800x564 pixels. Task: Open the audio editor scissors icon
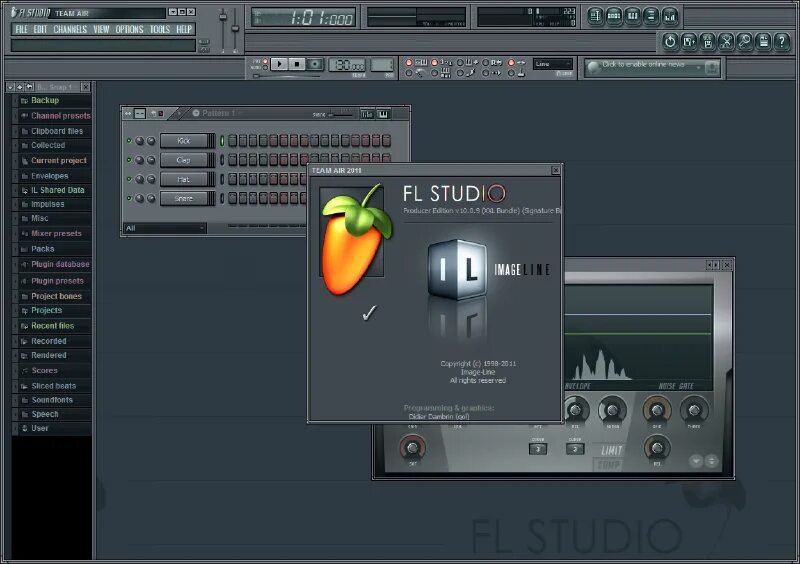tap(726, 41)
